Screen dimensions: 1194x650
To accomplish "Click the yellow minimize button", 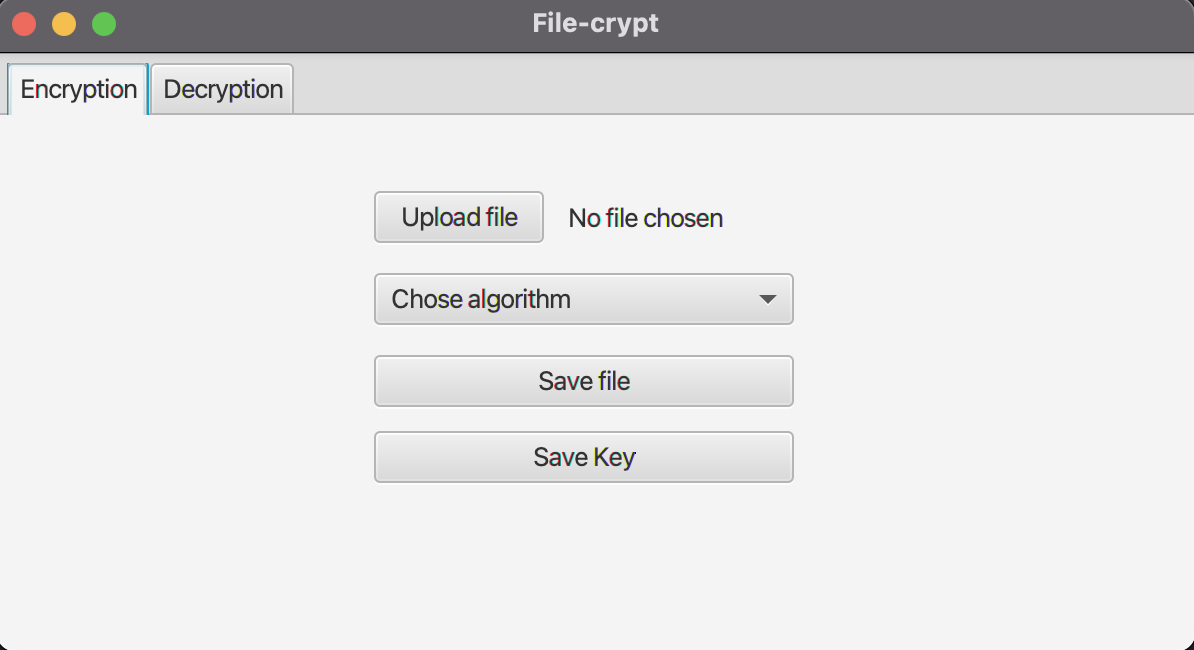I will 63,23.
